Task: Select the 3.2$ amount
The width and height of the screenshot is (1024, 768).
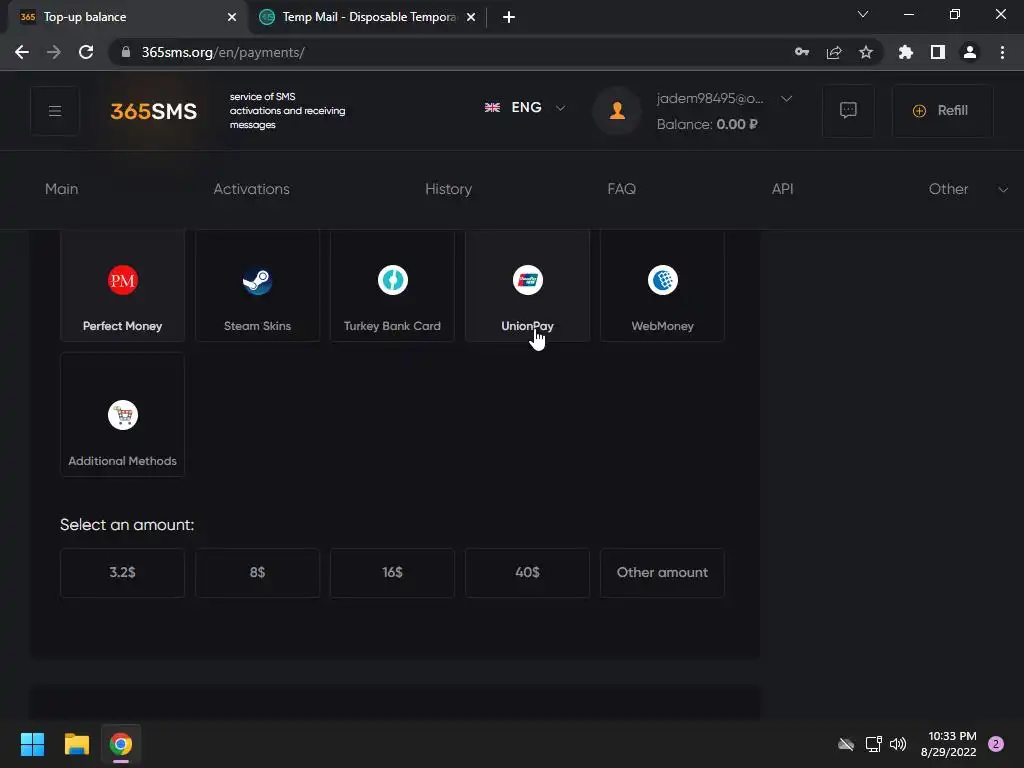Action: (x=122, y=573)
